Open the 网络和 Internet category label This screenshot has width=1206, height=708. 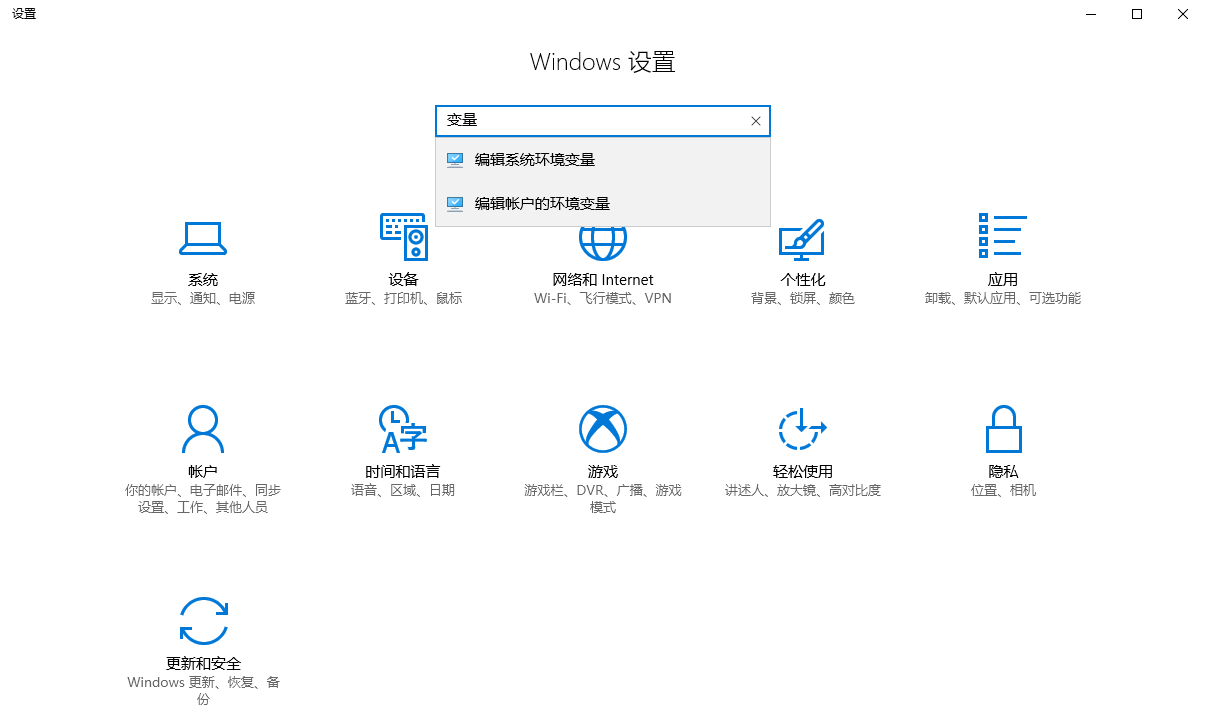click(x=603, y=280)
